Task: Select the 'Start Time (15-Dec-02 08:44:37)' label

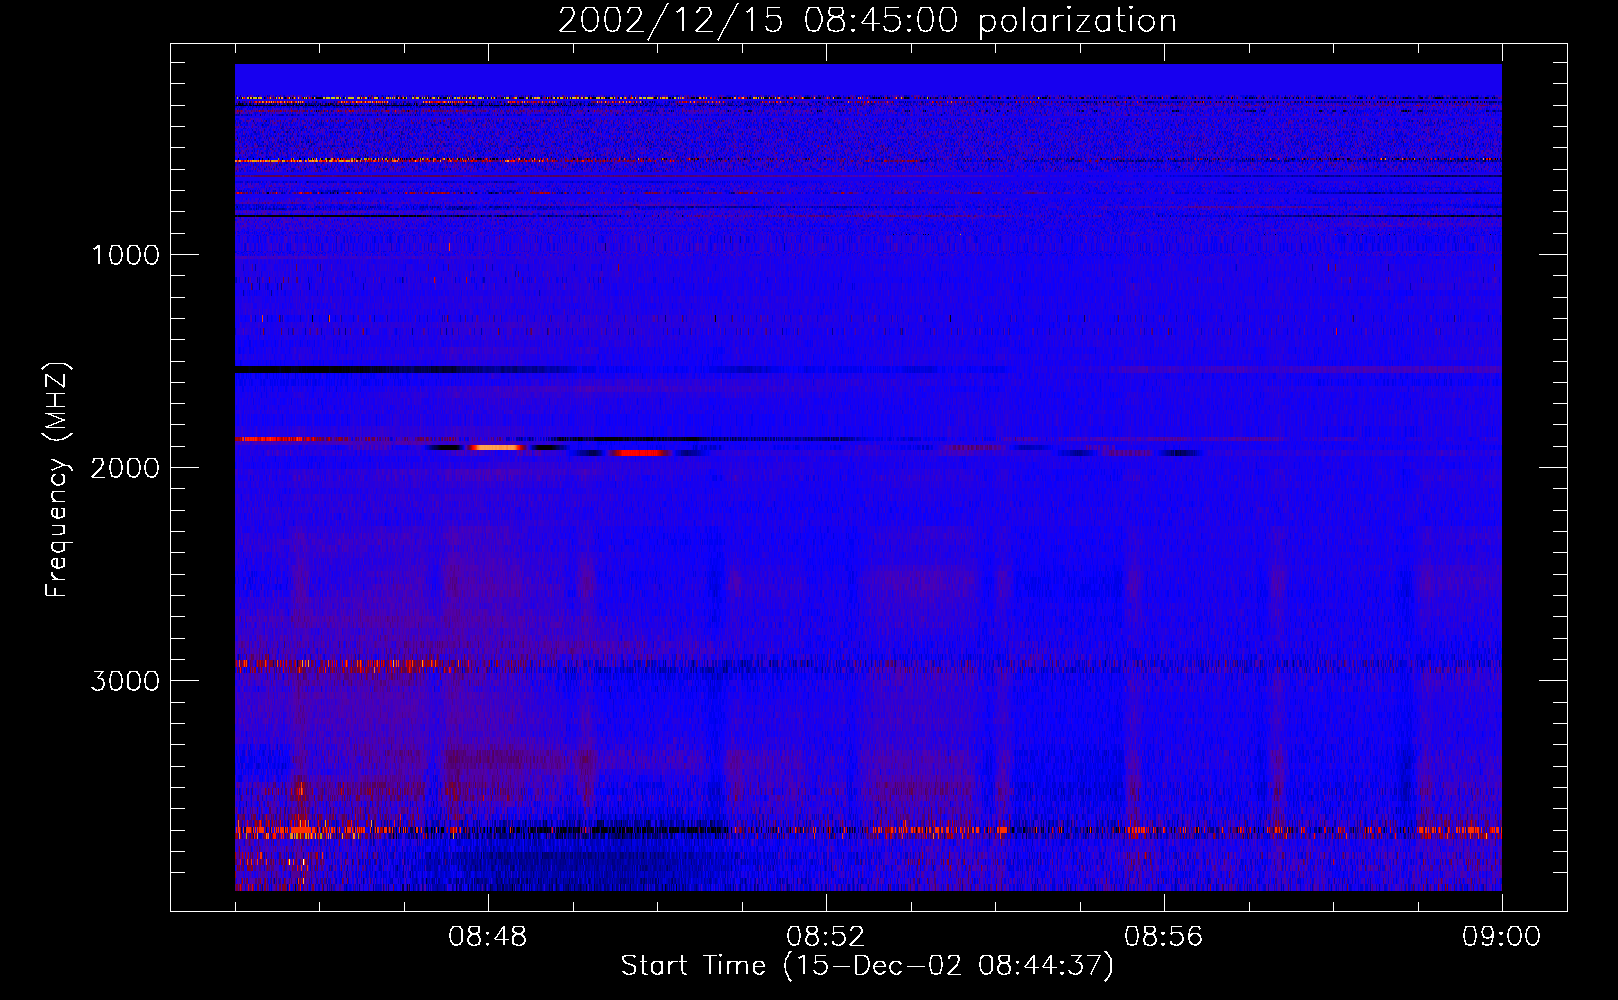Action: [867, 966]
